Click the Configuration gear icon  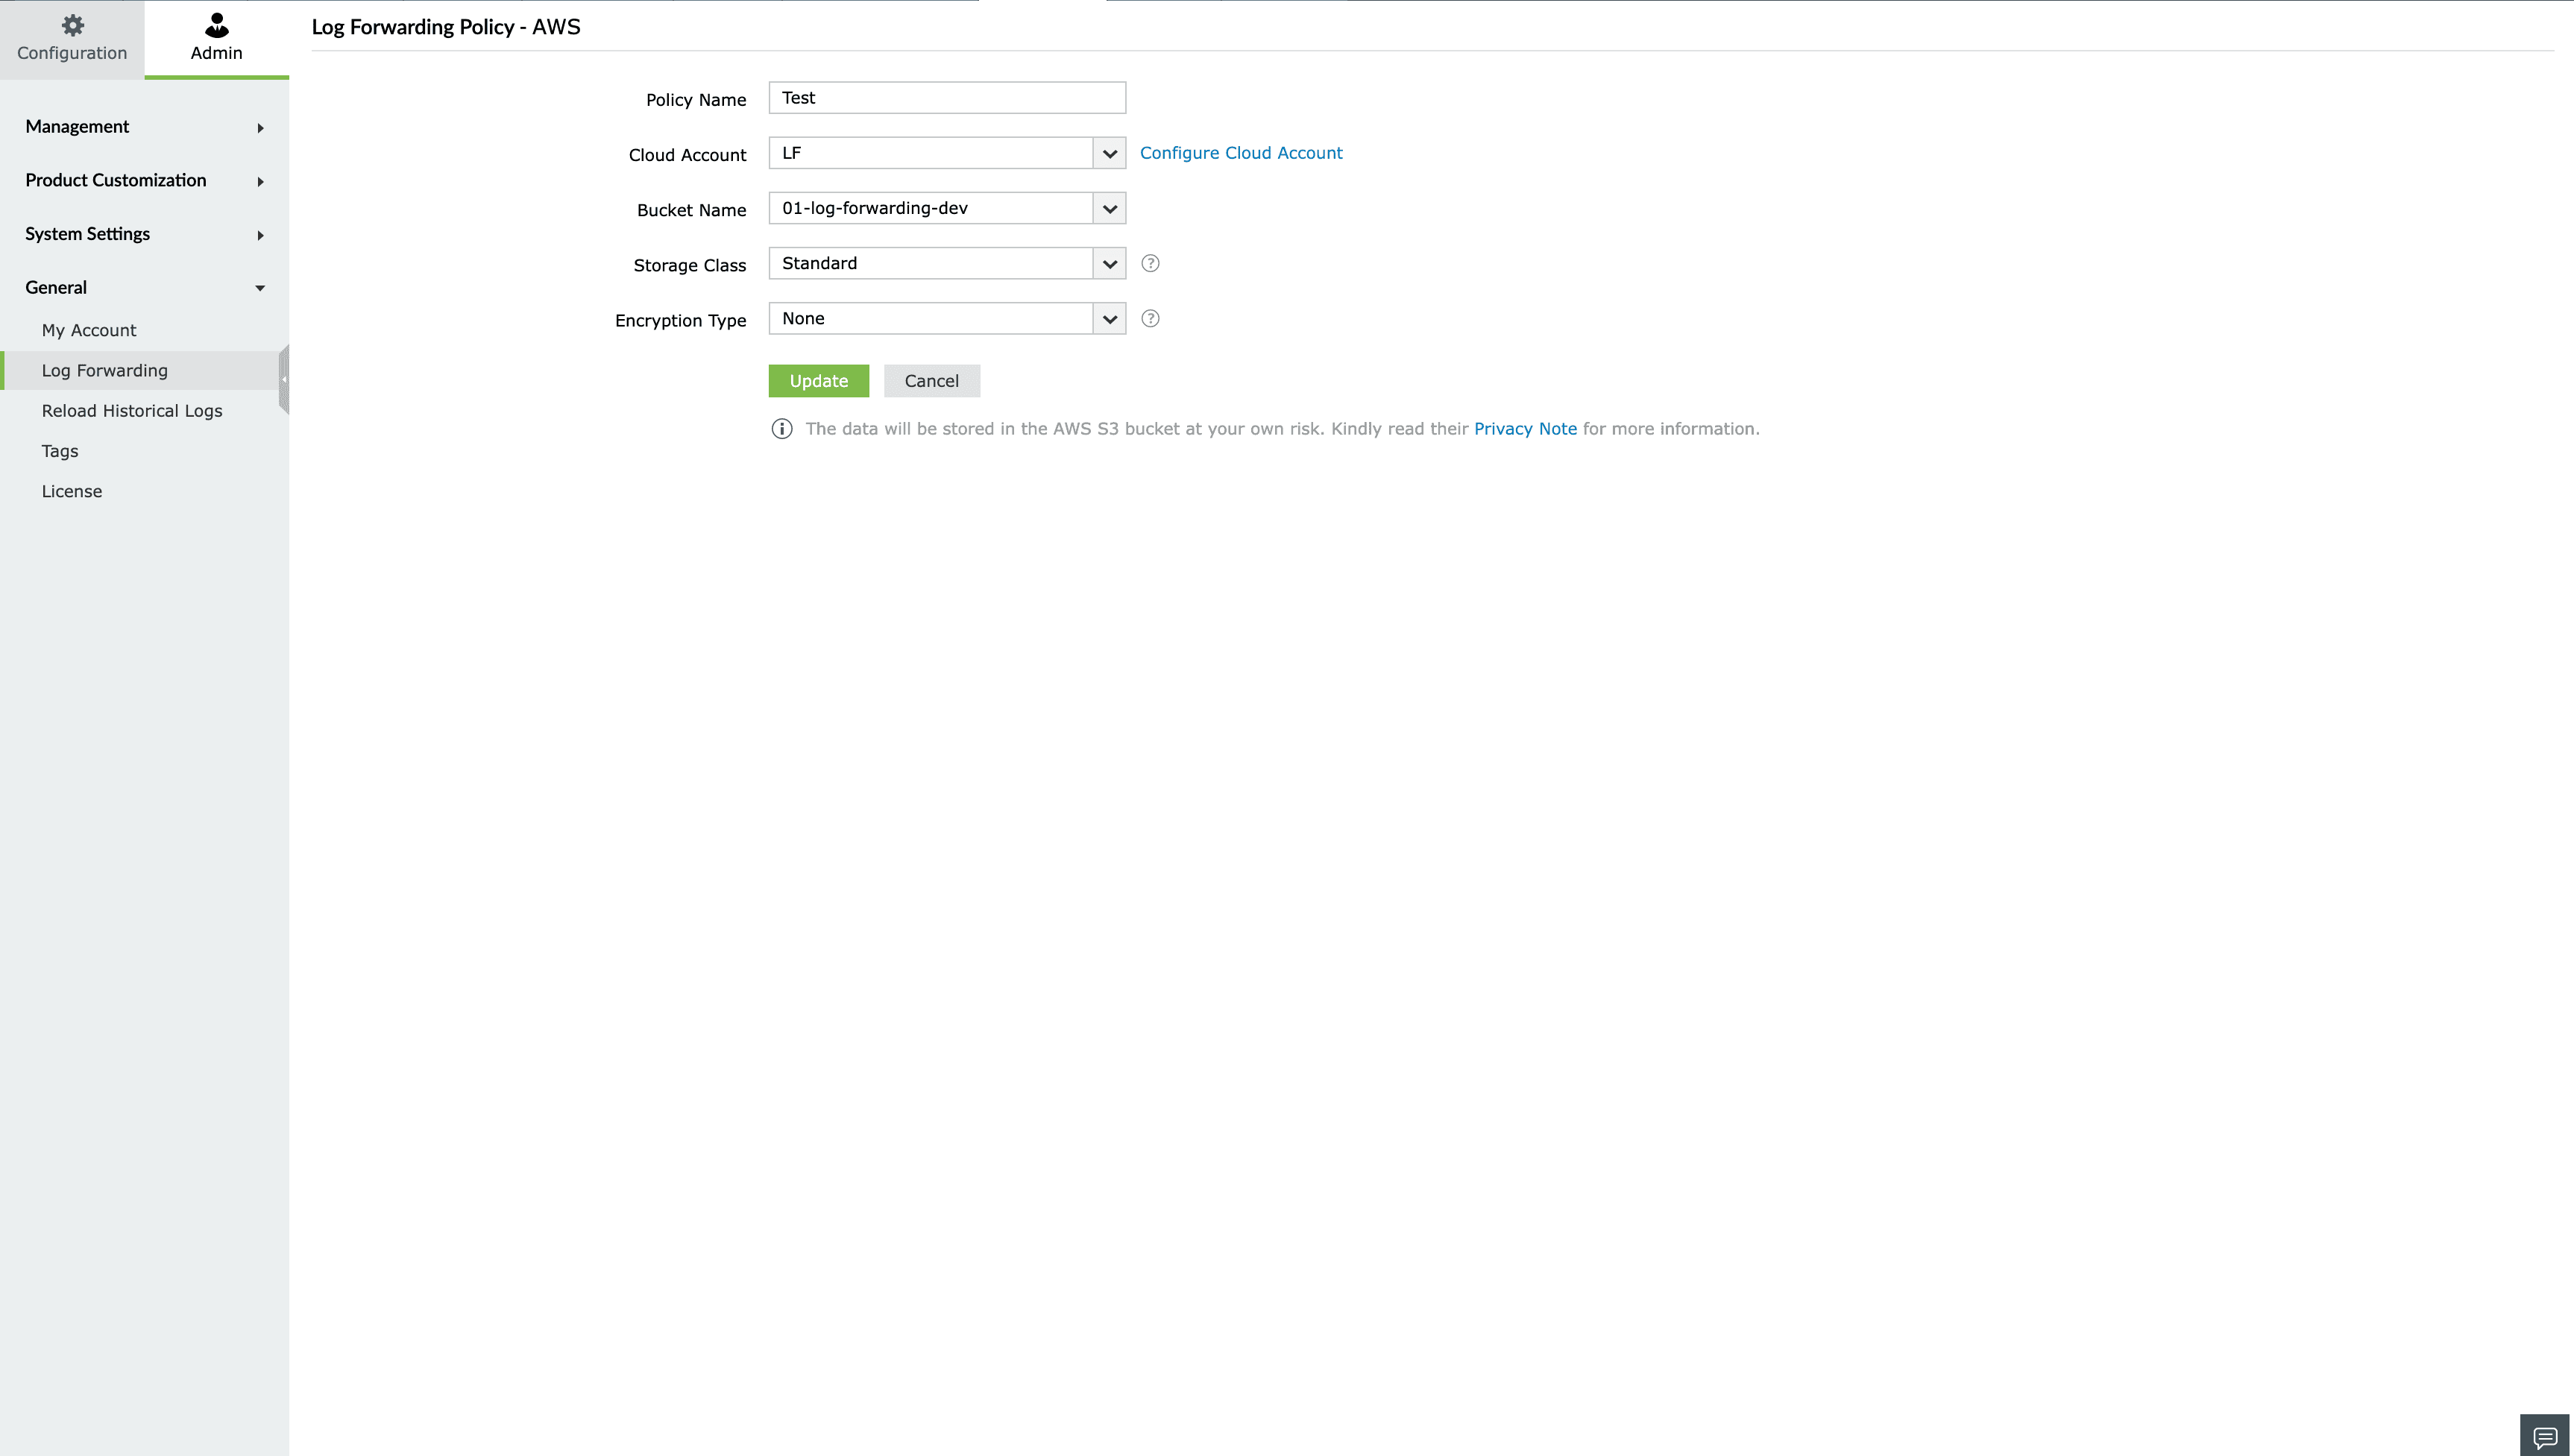[72, 25]
